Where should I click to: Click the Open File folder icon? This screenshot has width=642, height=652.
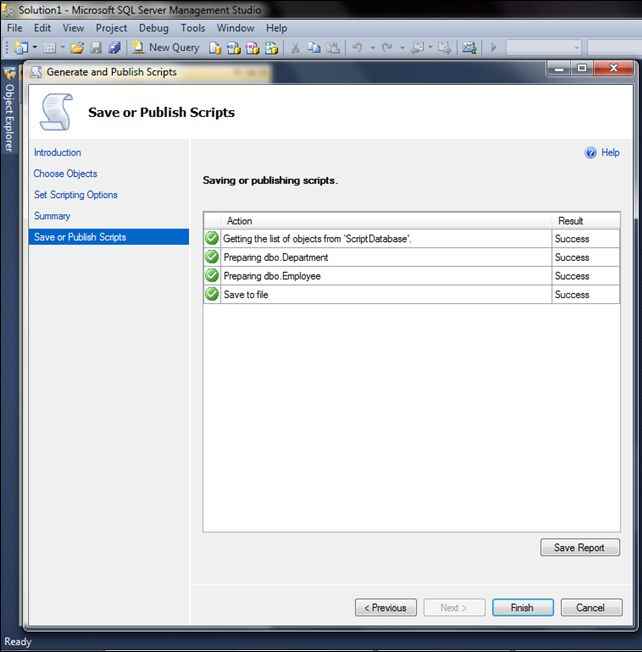(77, 48)
